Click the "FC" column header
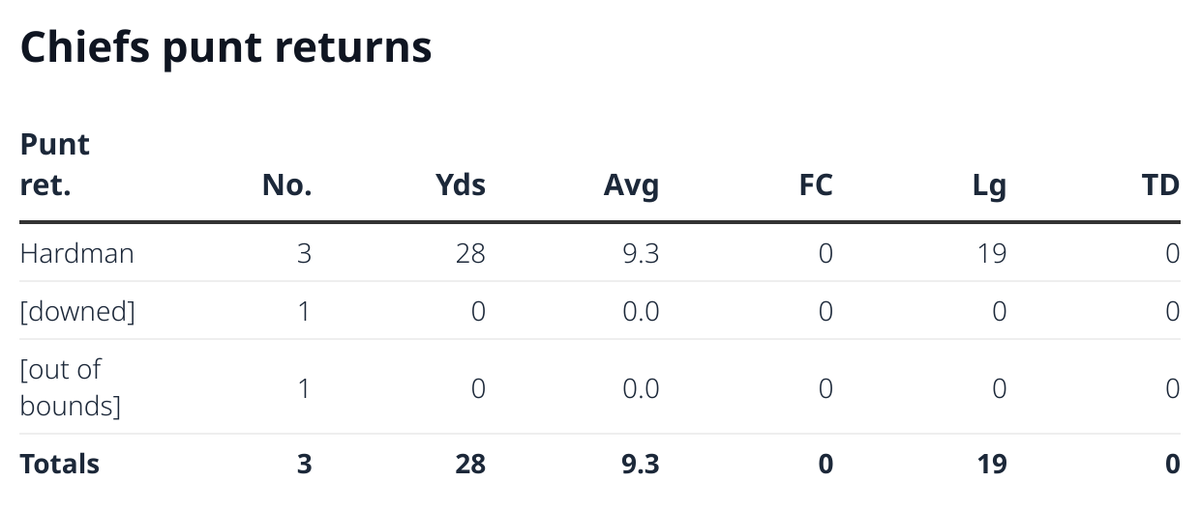1200x510 pixels. 816,185
